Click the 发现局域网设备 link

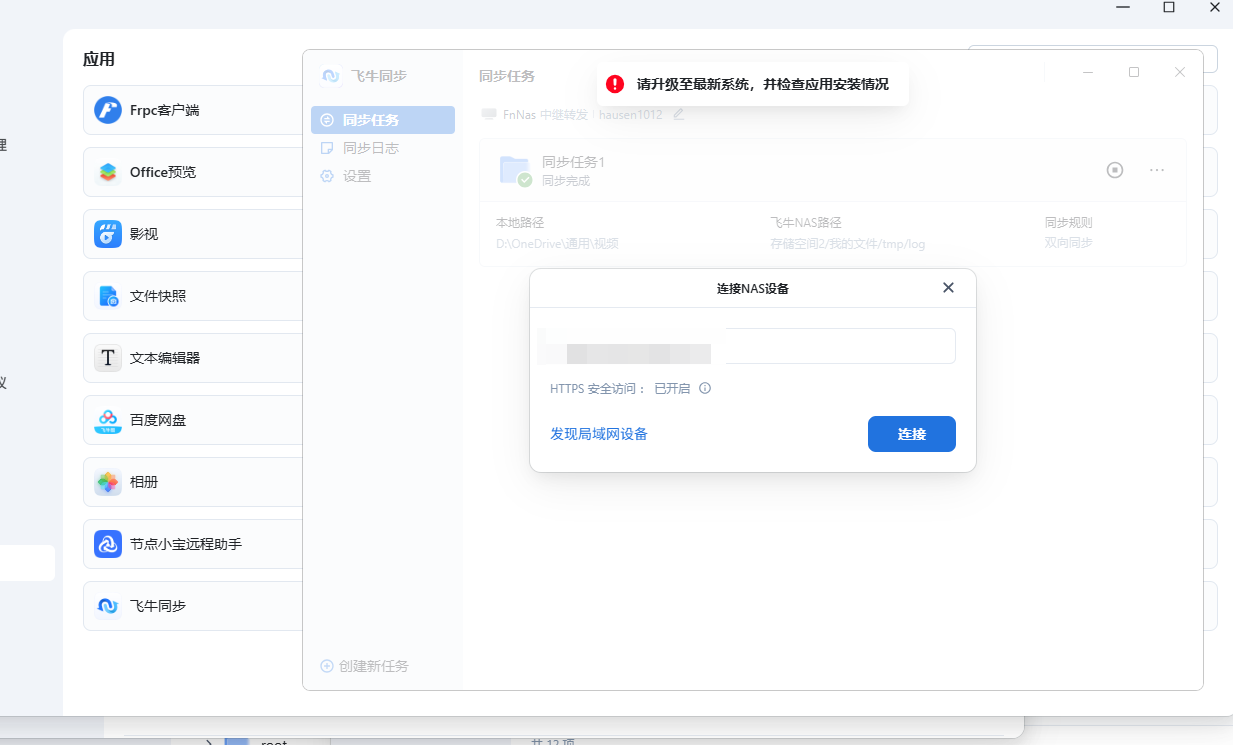click(599, 434)
